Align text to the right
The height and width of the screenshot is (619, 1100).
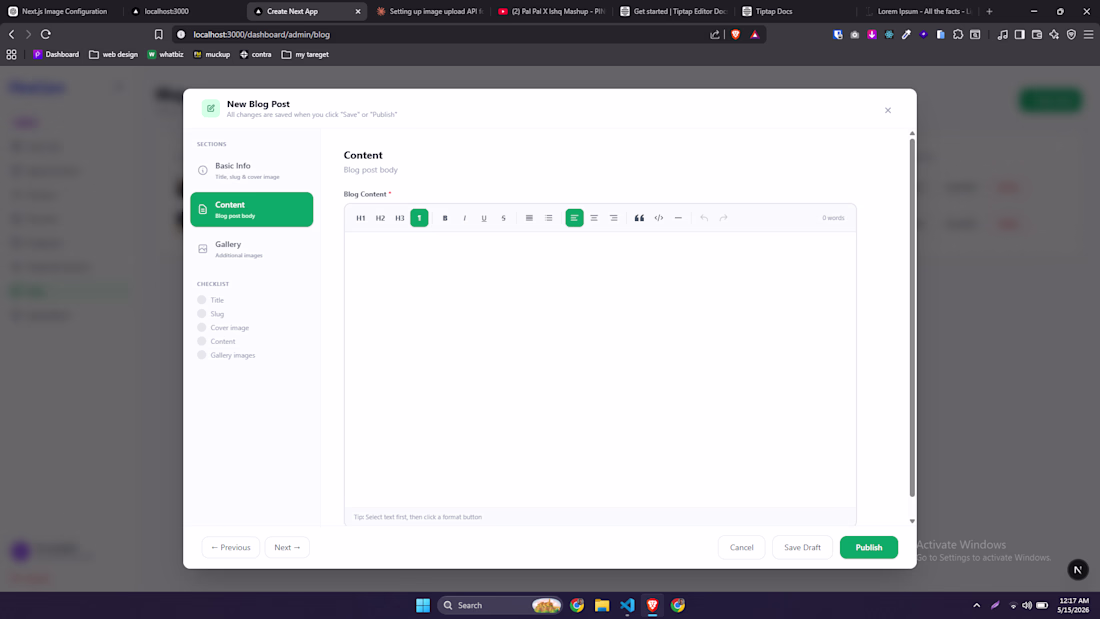click(x=613, y=218)
